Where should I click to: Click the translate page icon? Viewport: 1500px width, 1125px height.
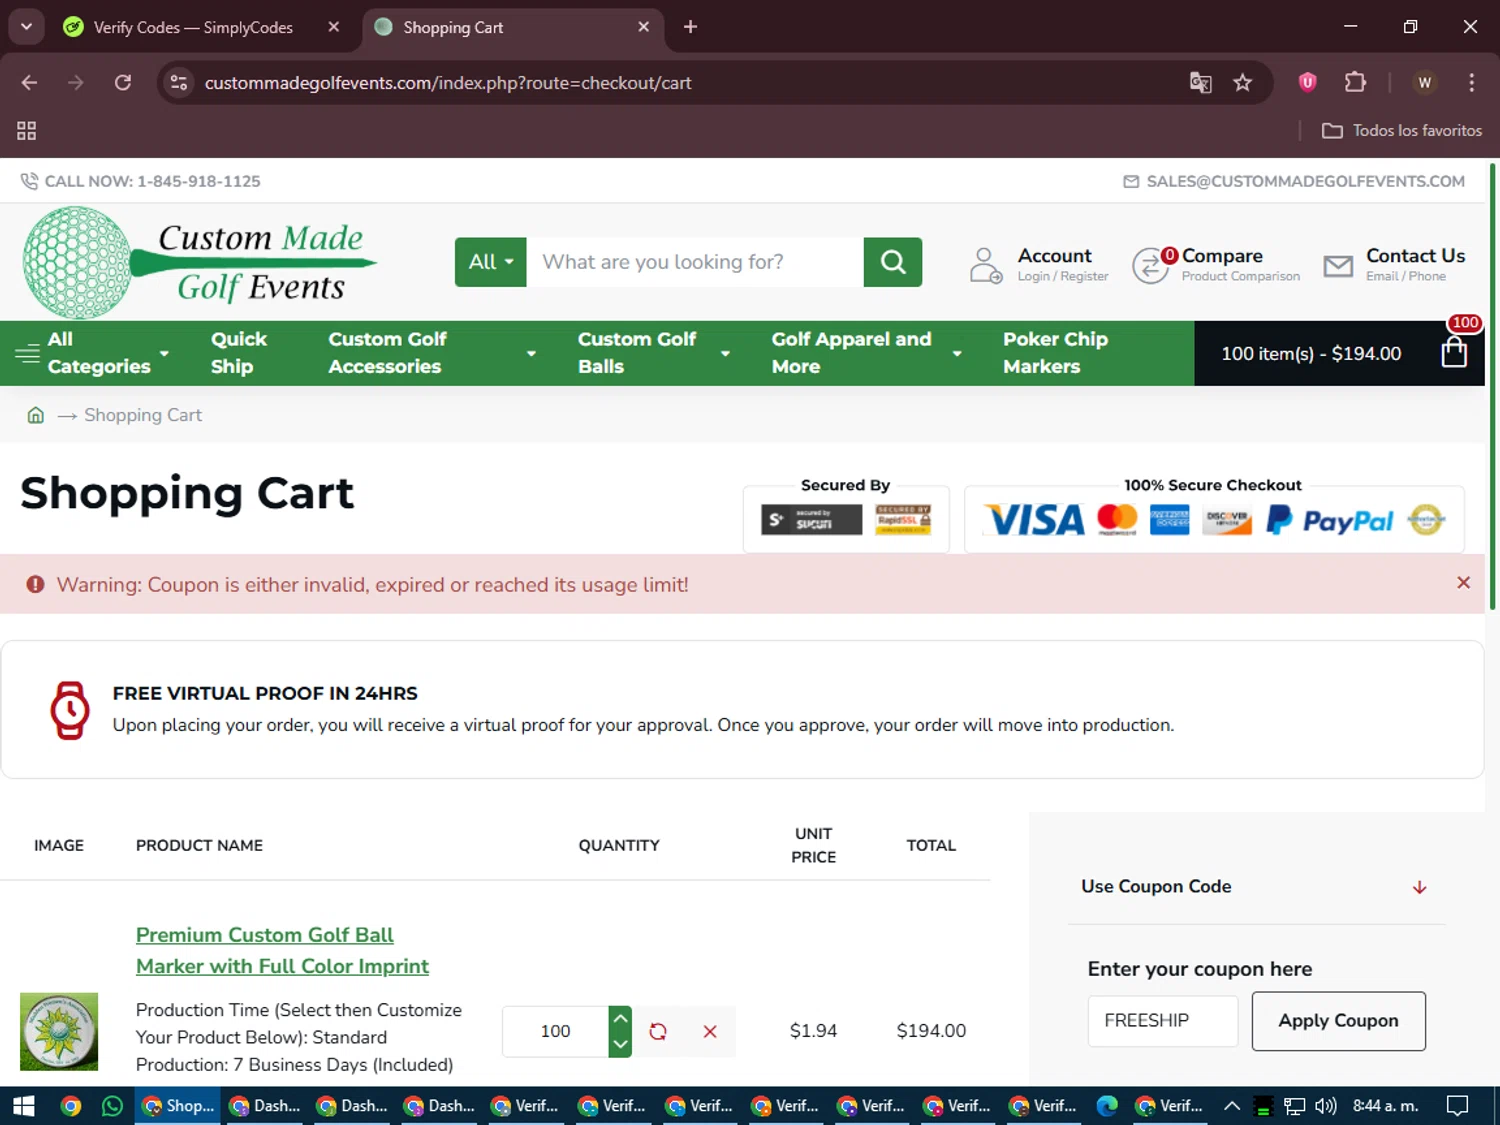point(1200,82)
